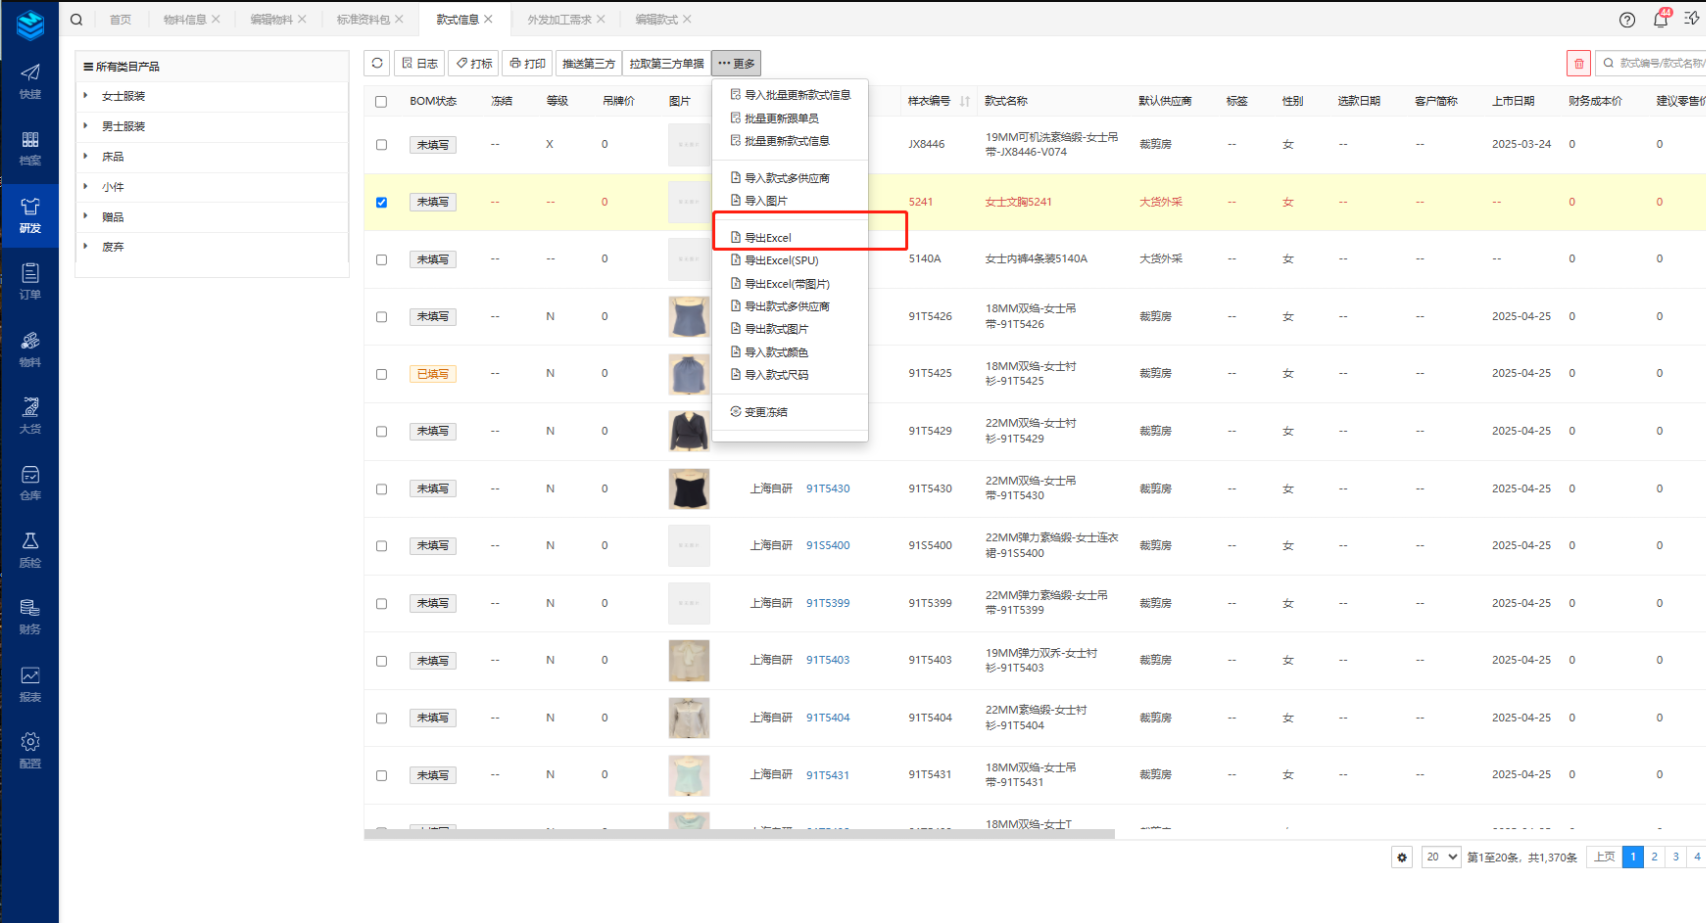1706x923 pixels.
Task: Open the notification bell icon
Action: (x=1660, y=19)
